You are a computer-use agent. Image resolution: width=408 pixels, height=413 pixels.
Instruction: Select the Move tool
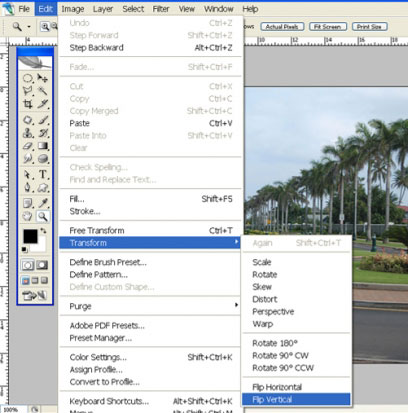pos(43,78)
